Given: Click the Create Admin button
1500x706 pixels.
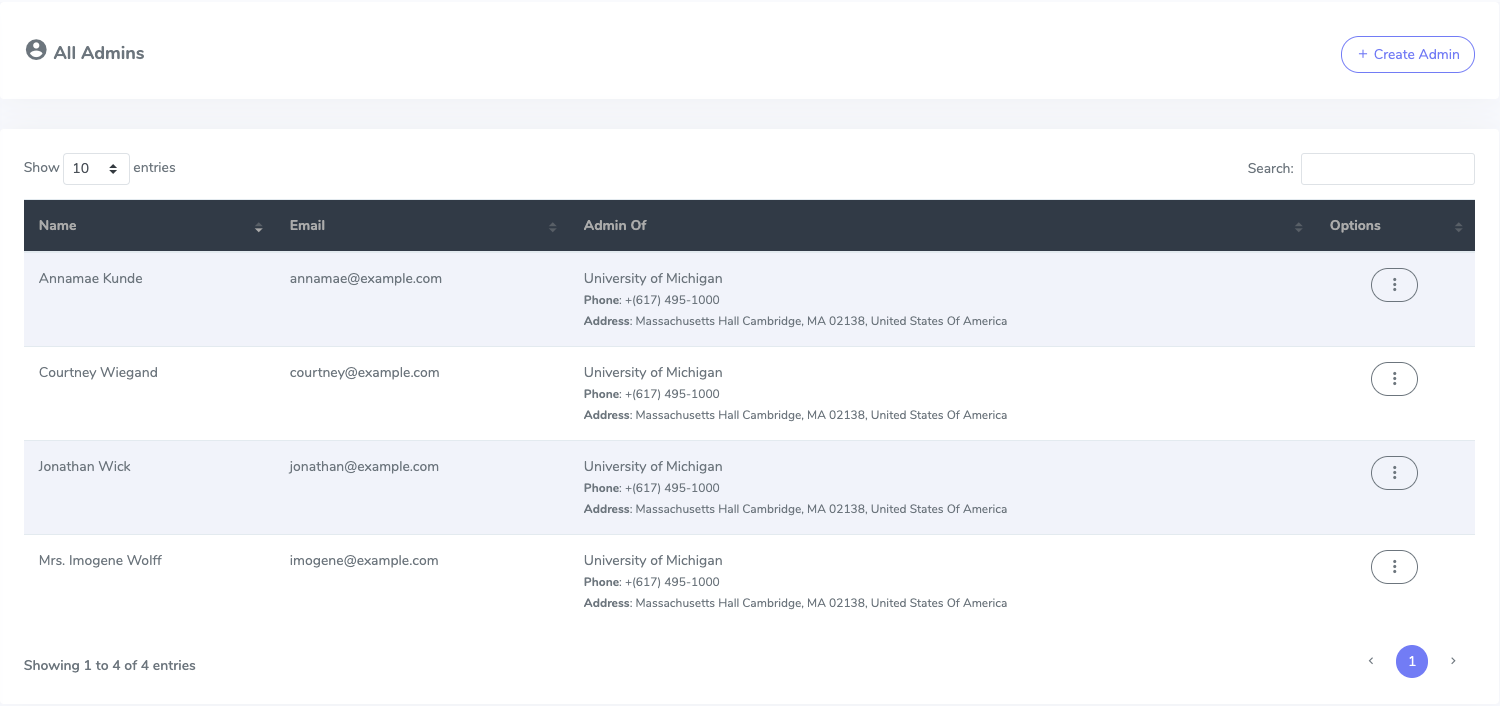Looking at the screenshot, I should [1407, 54].
